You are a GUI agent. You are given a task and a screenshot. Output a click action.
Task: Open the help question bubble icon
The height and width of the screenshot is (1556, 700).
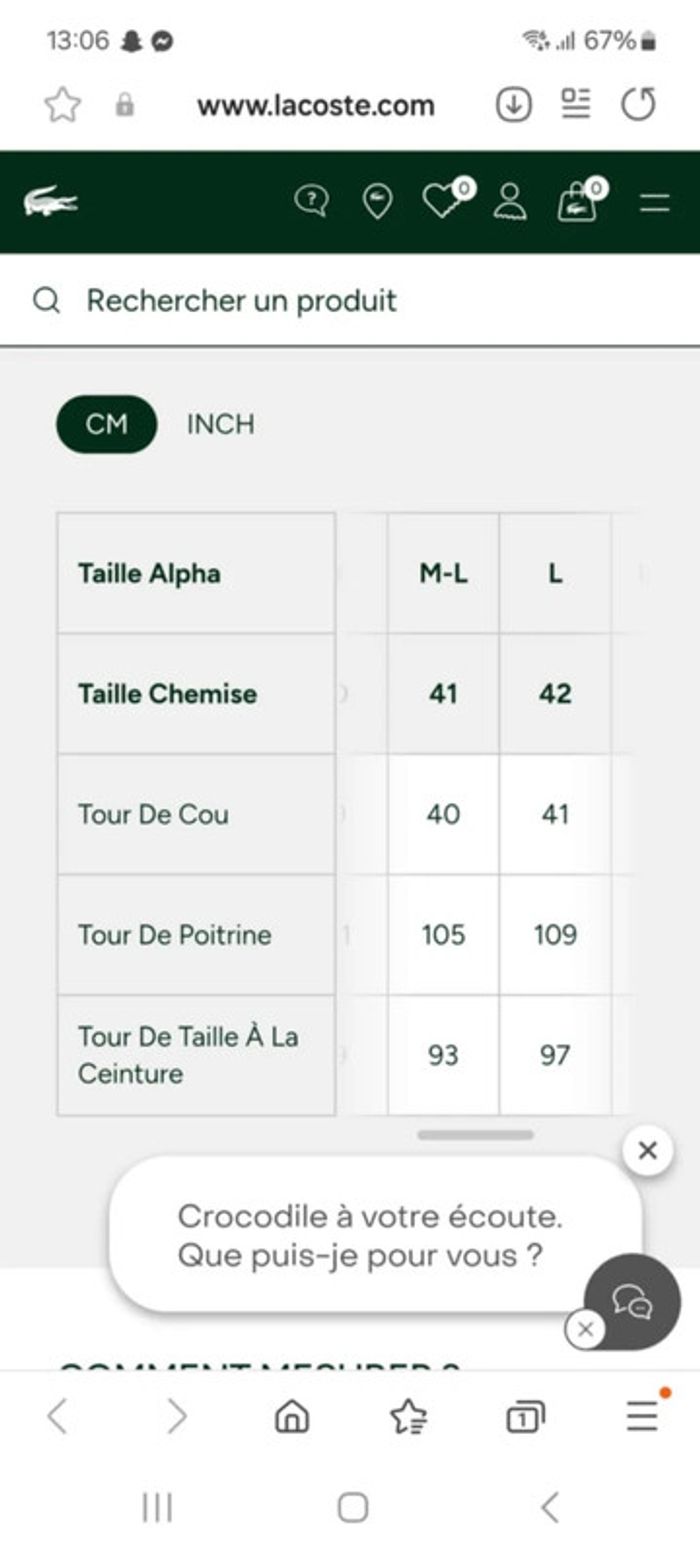pos(311,202)
